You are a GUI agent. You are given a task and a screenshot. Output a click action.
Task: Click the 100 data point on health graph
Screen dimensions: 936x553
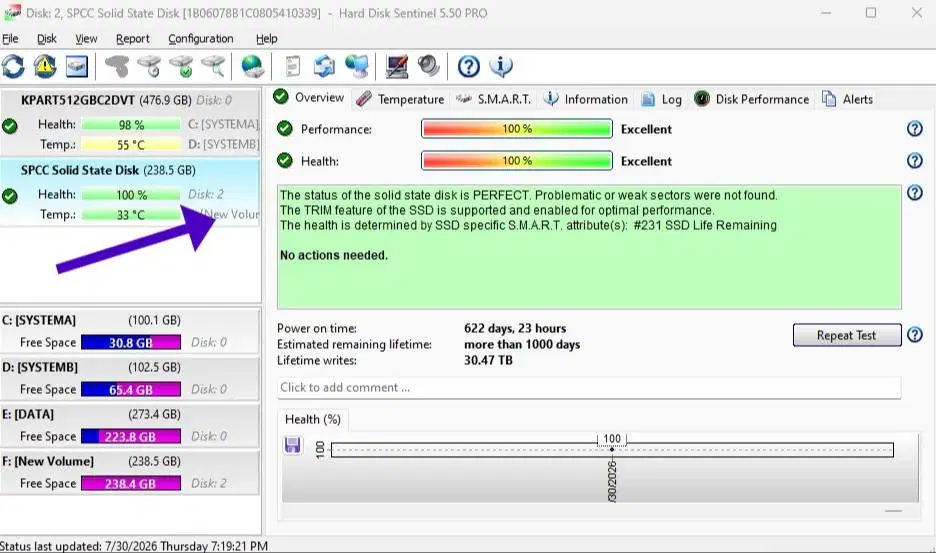pos(612,448)
